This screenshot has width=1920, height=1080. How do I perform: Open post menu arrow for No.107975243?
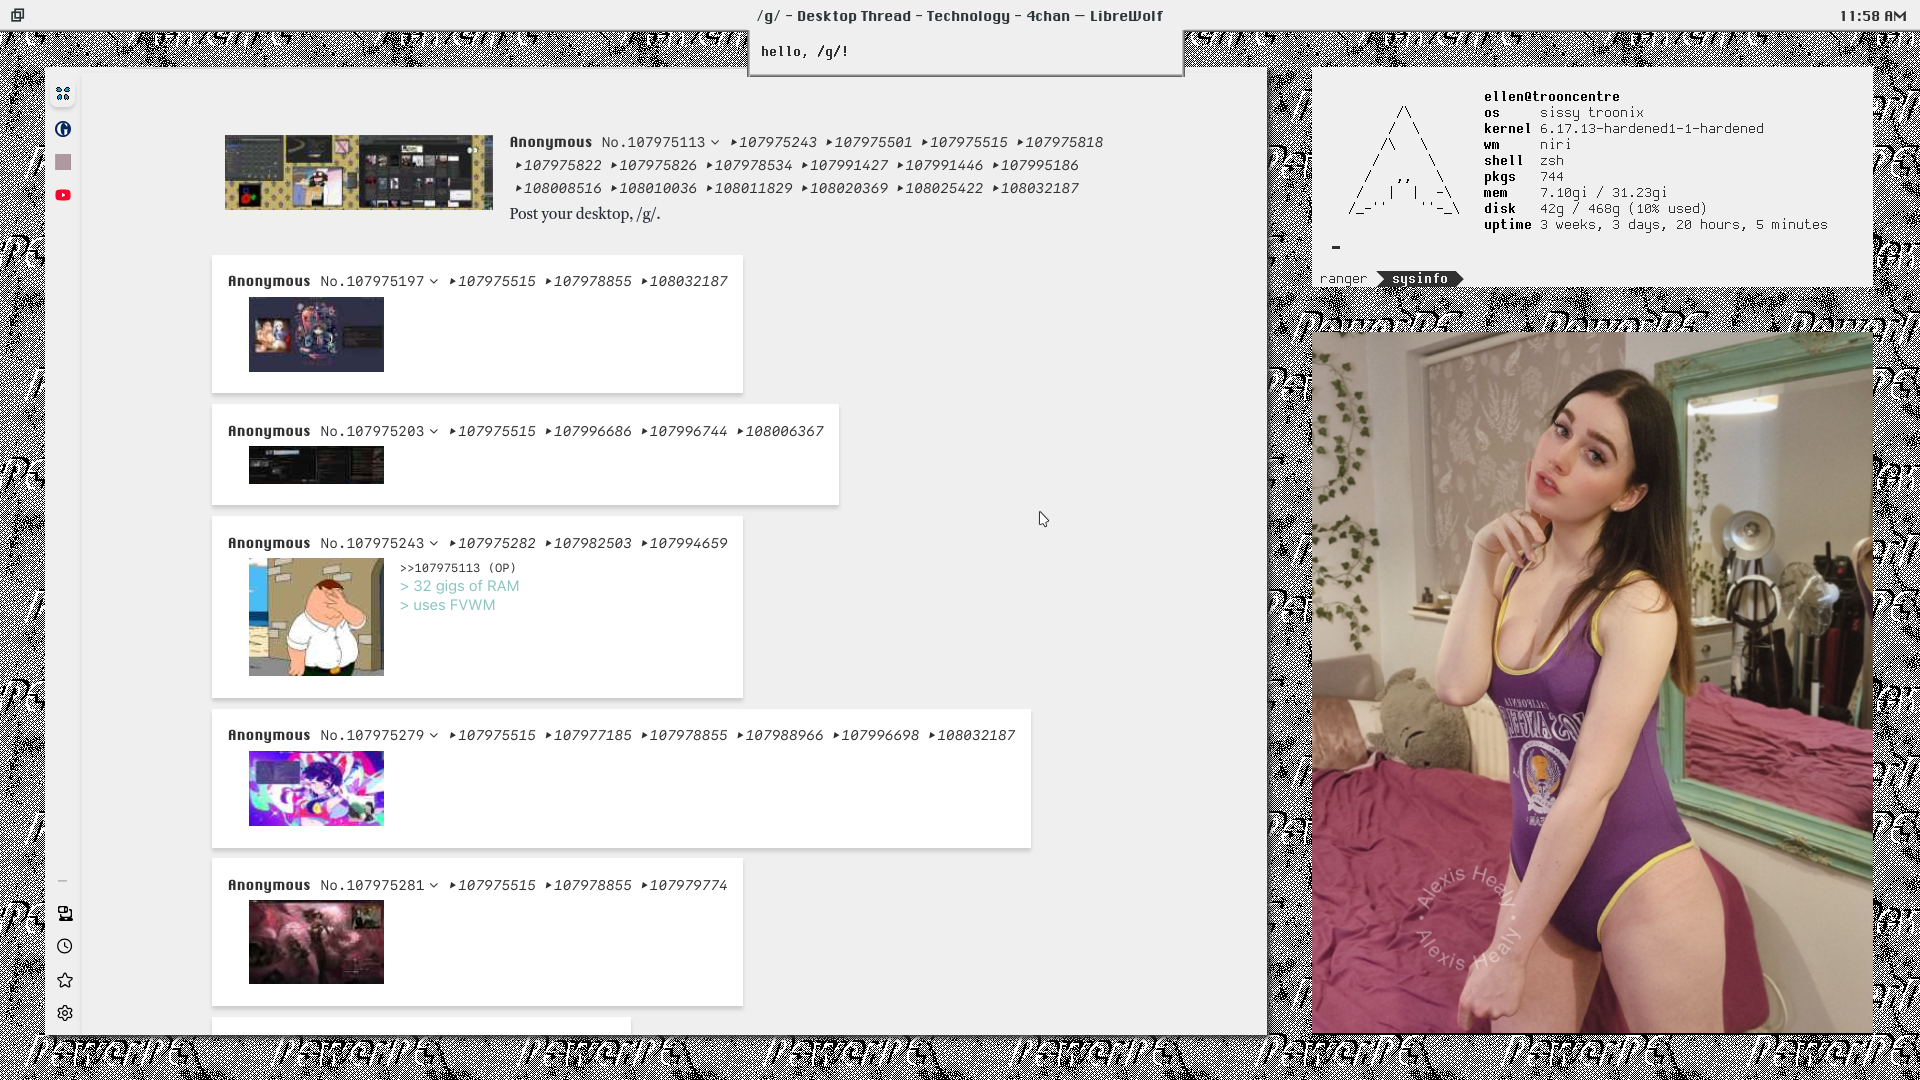coord(434,544)
